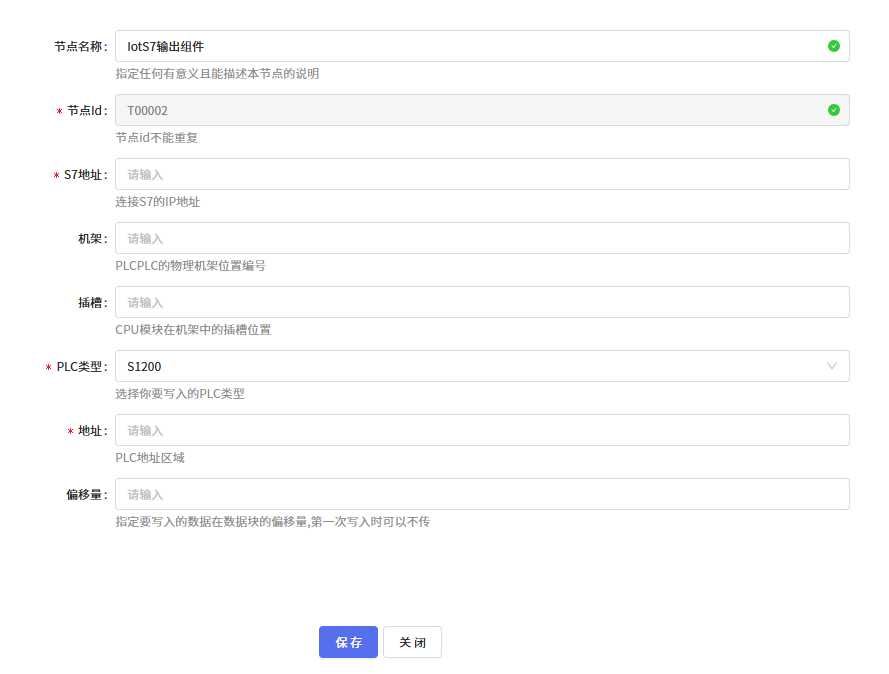
Task: Click the red asterisk before S7地址 label
Action: click(x=57, y=174)
